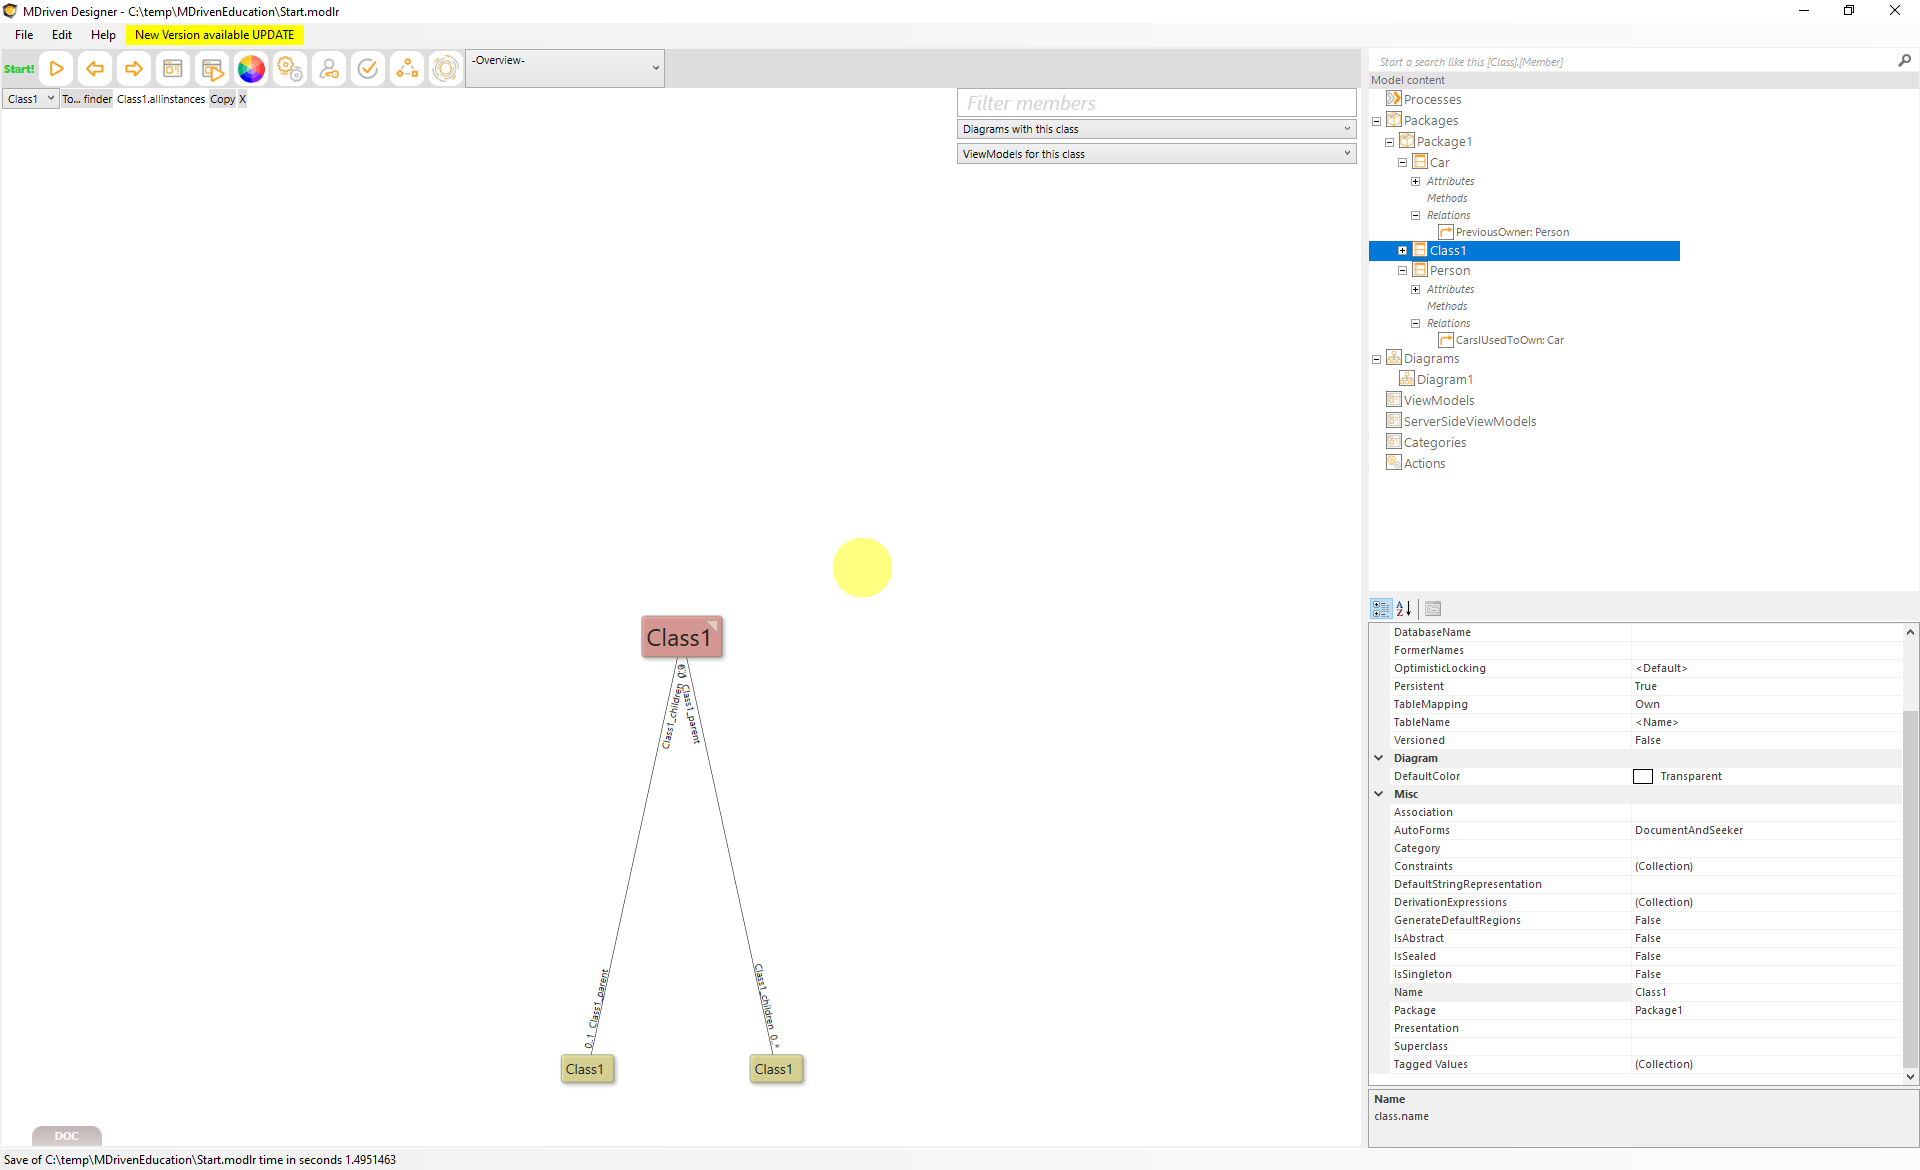Open the Help menu
This screenshot has height=1170, width=1920.
103,35
